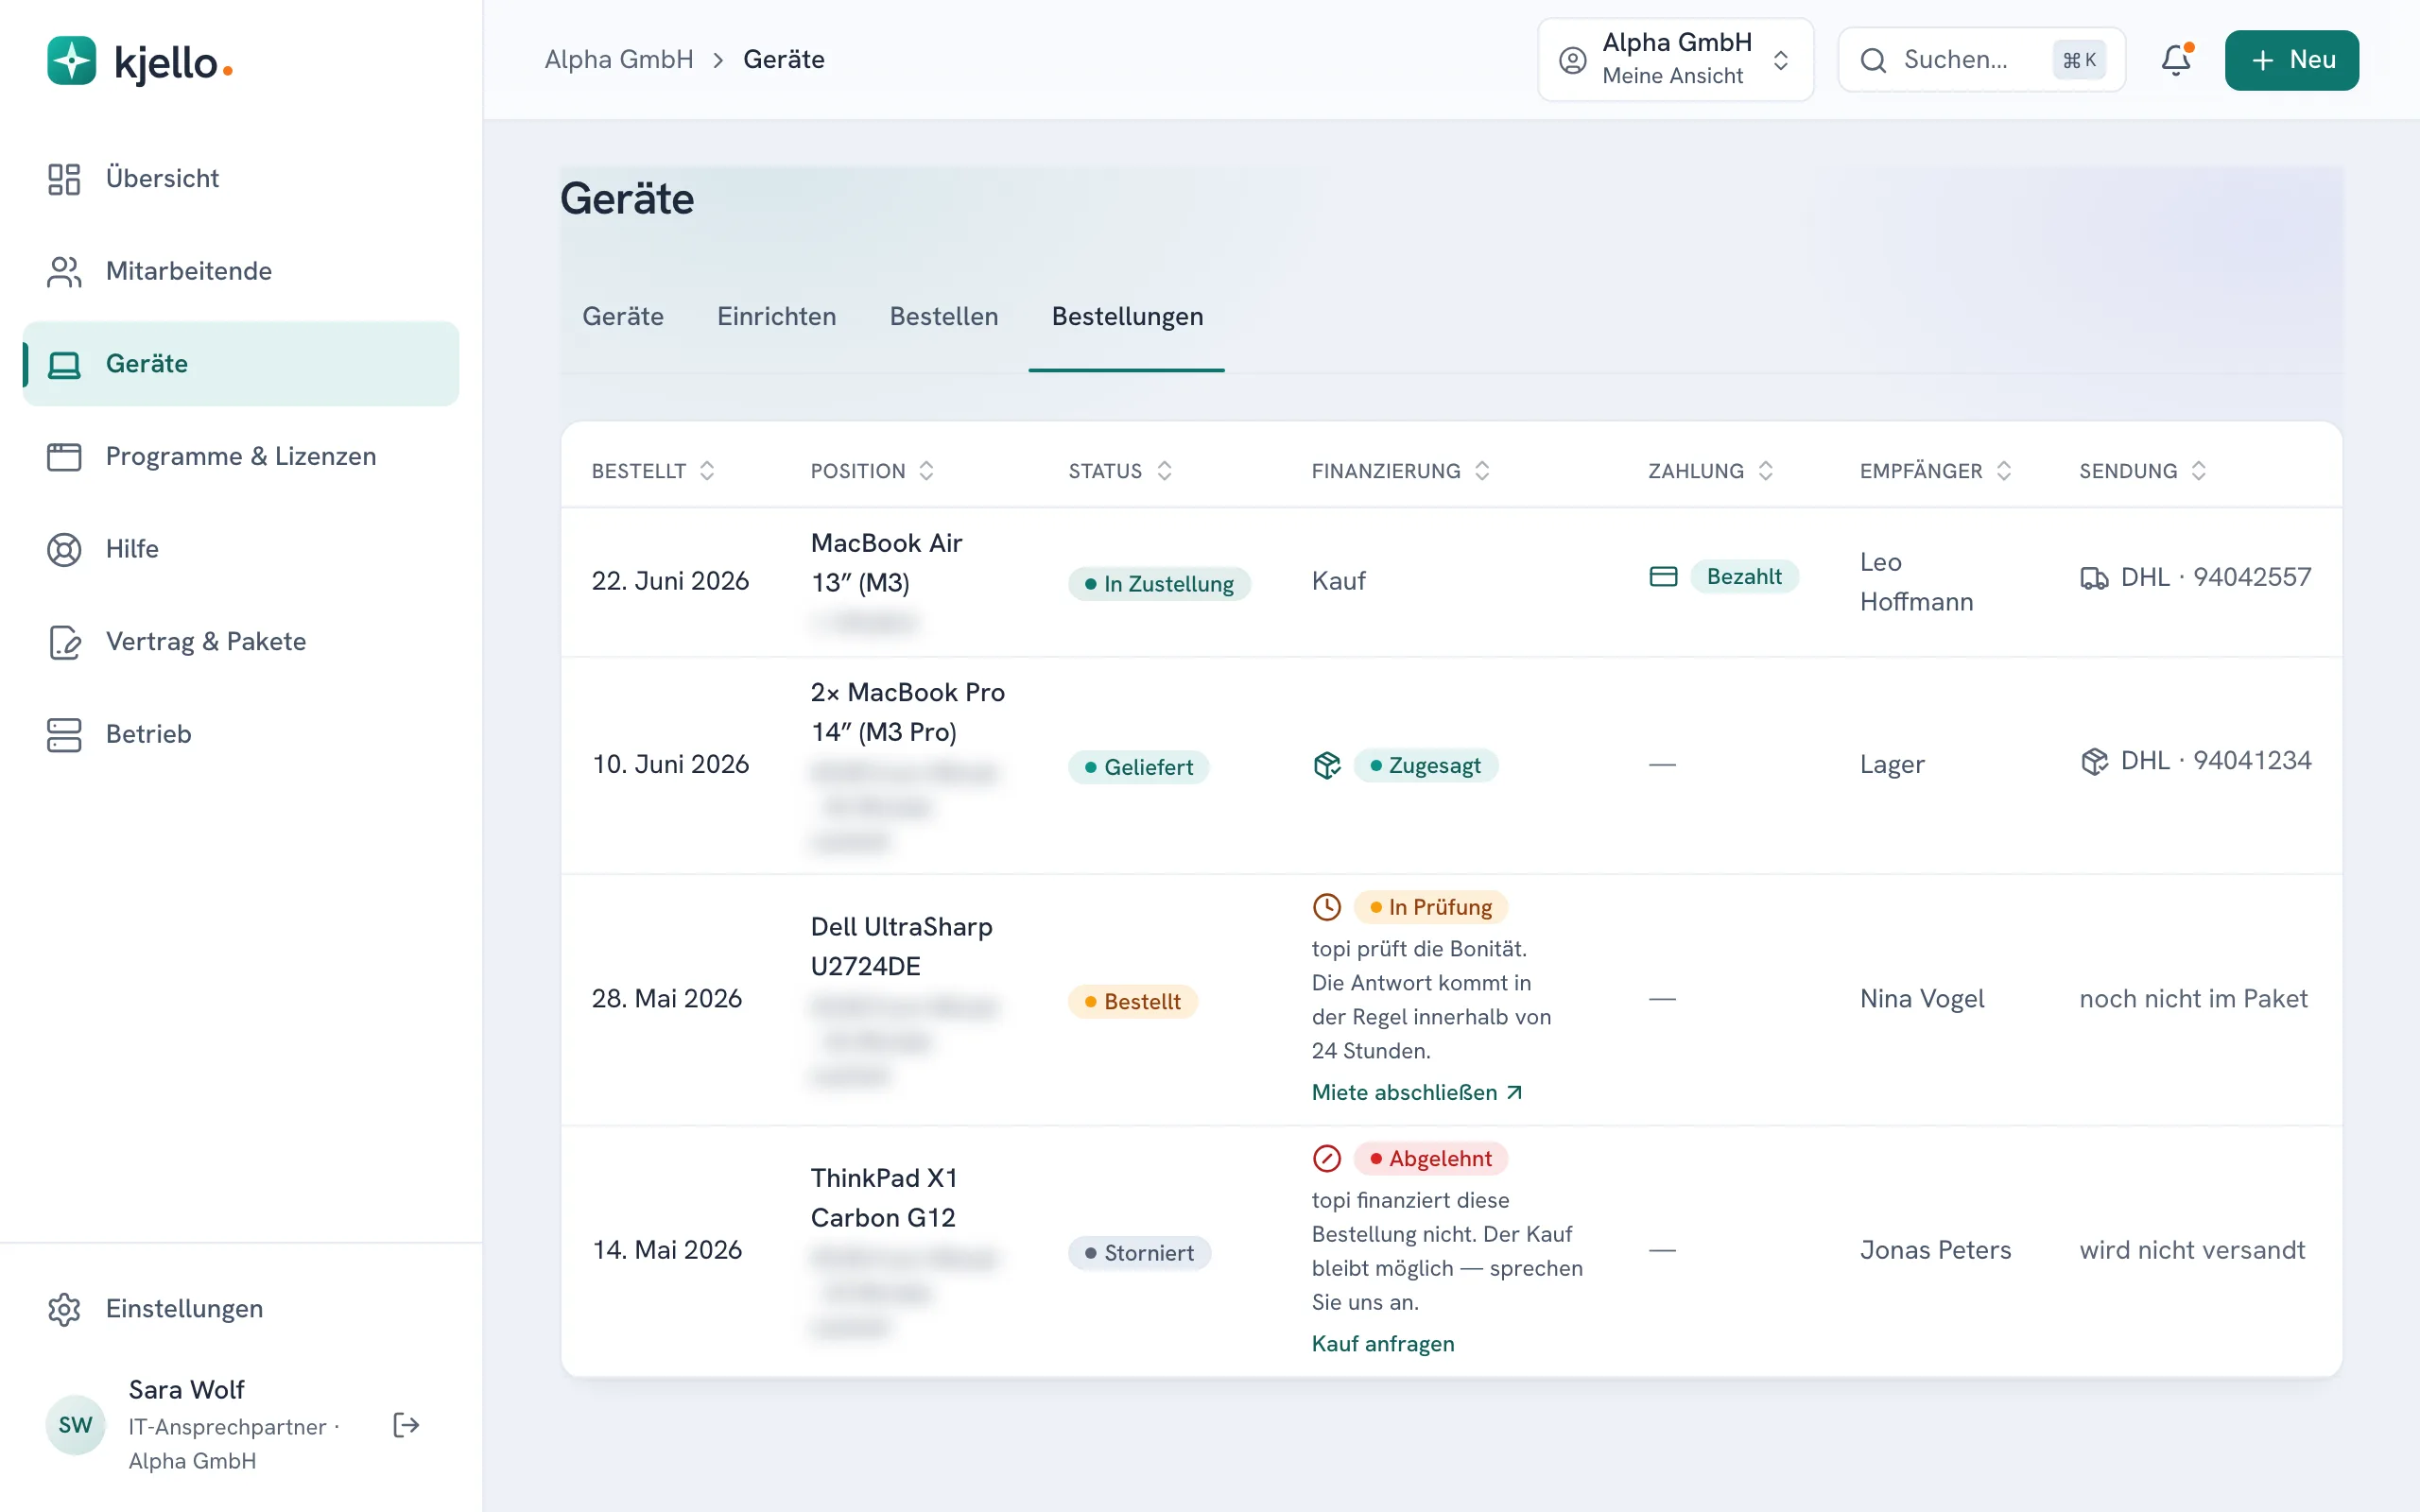Switch to the Bestellen tab

coord(944,317)
